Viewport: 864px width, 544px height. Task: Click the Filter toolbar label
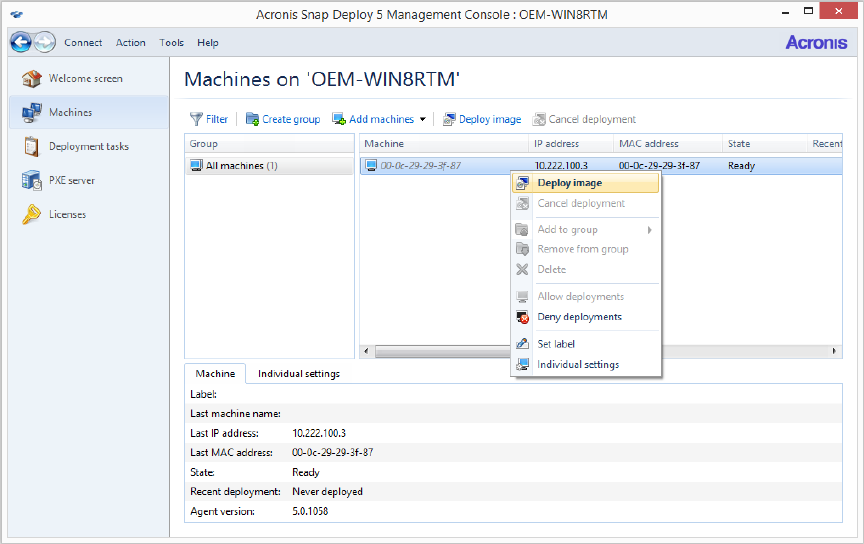tap(217, 119)
